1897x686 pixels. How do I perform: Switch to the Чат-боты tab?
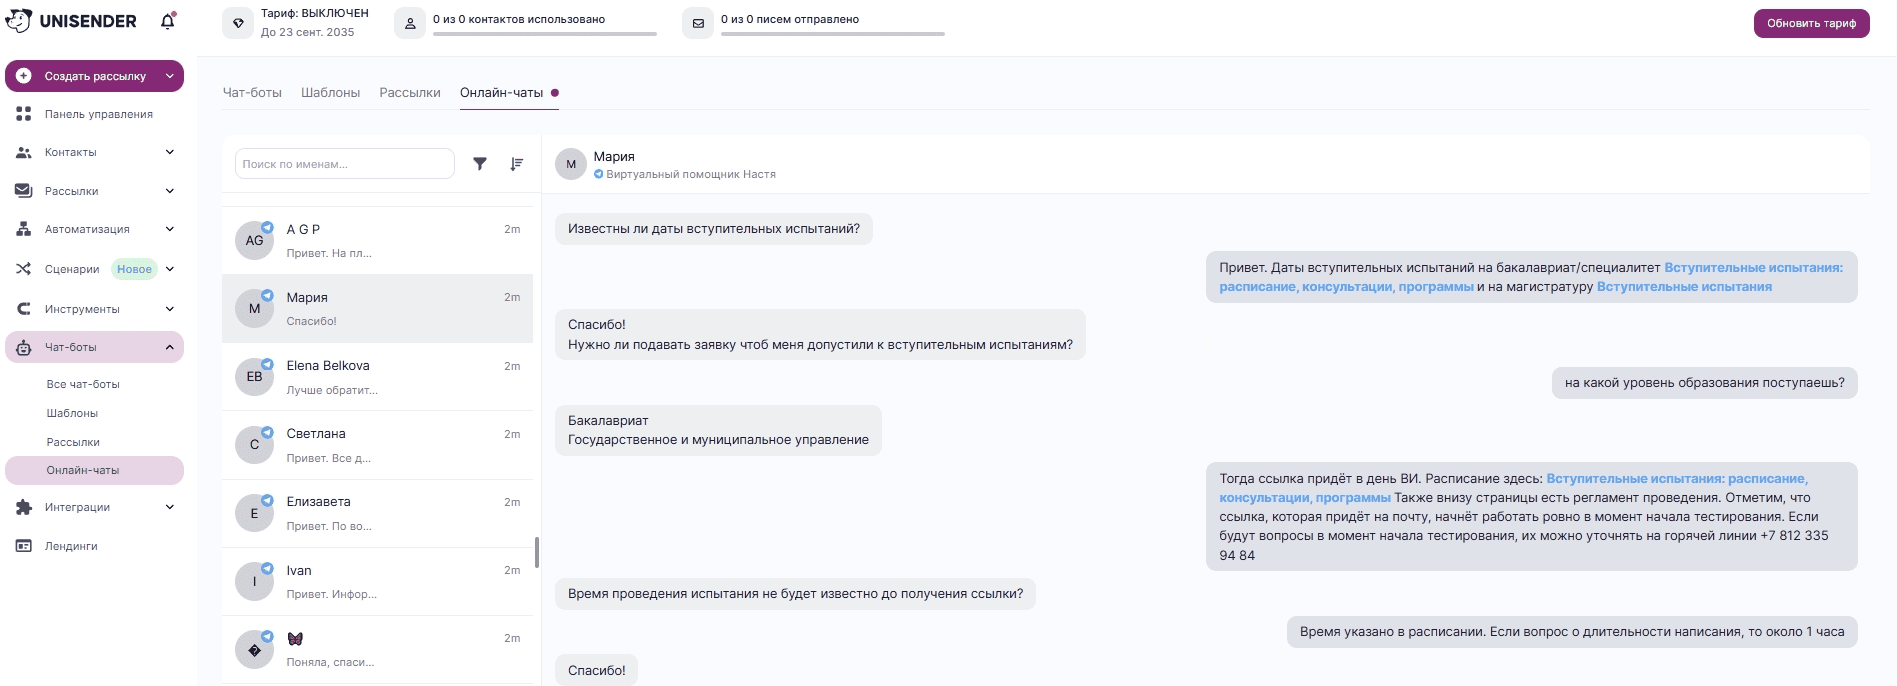(x=252, y=93)
